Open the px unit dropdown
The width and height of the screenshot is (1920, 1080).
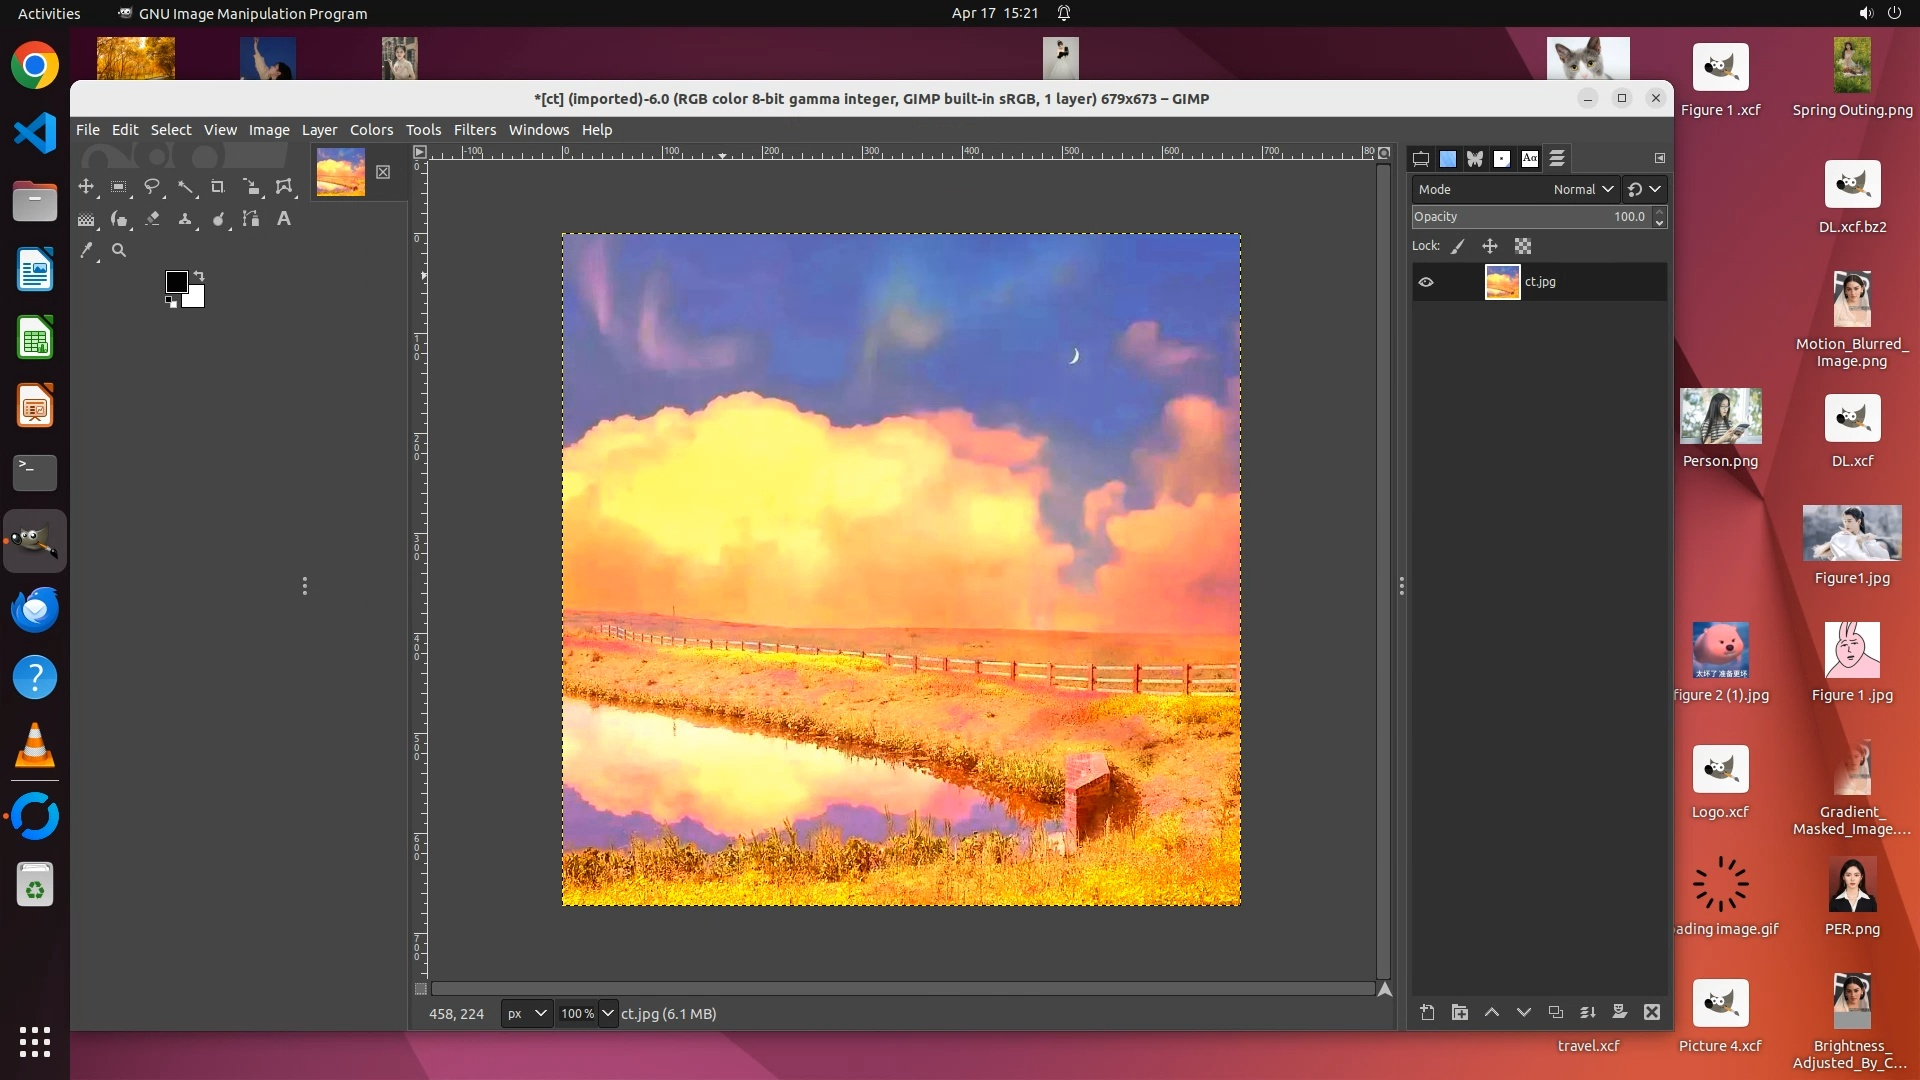(527, 1013)
